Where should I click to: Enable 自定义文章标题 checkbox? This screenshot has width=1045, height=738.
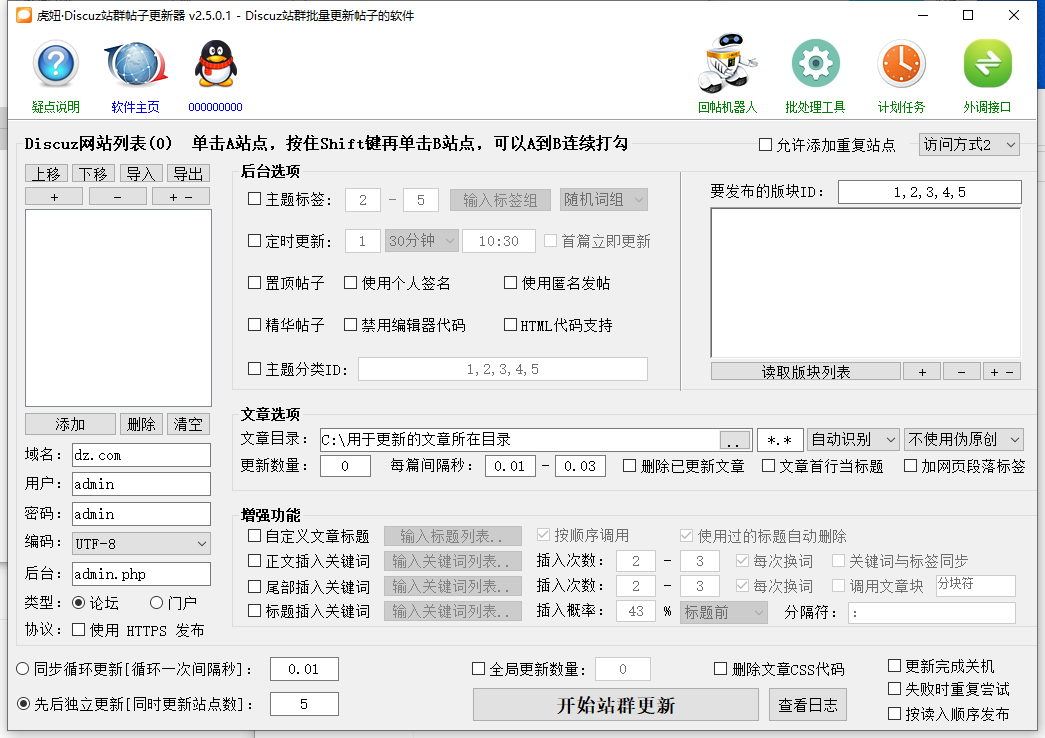(x=254, y=535)
